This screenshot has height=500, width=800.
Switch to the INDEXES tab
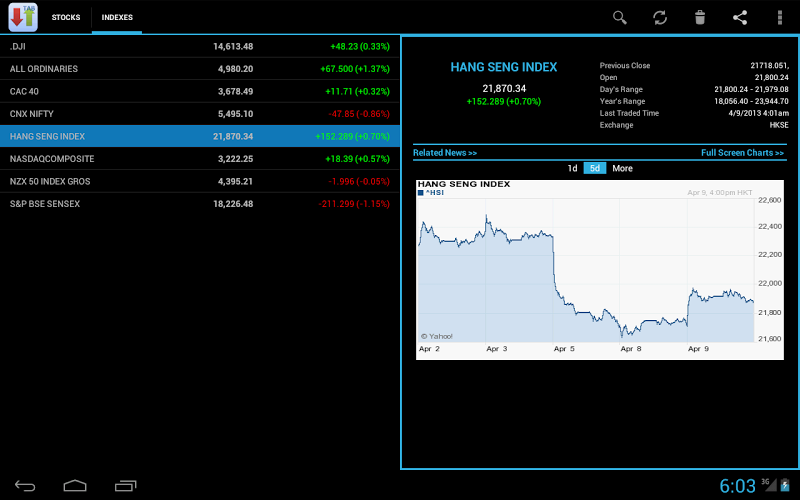[117, 17]
